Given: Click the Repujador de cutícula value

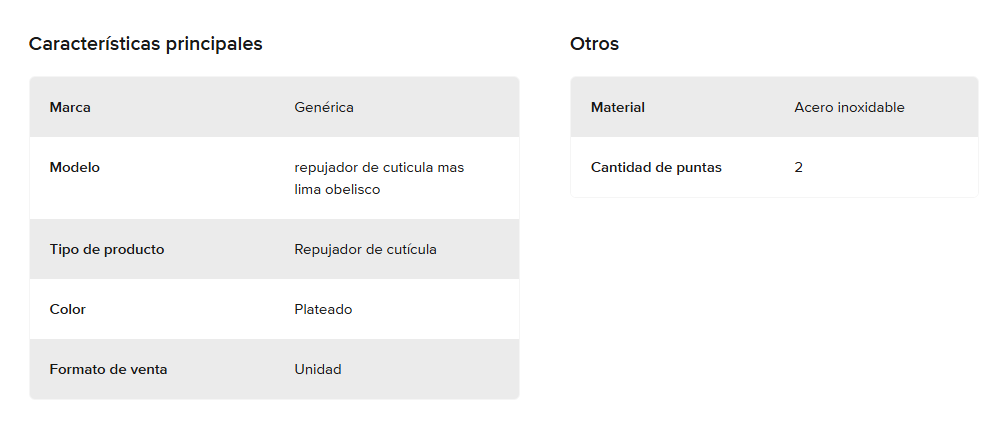Looking at the screenshot, I should 366,249.
